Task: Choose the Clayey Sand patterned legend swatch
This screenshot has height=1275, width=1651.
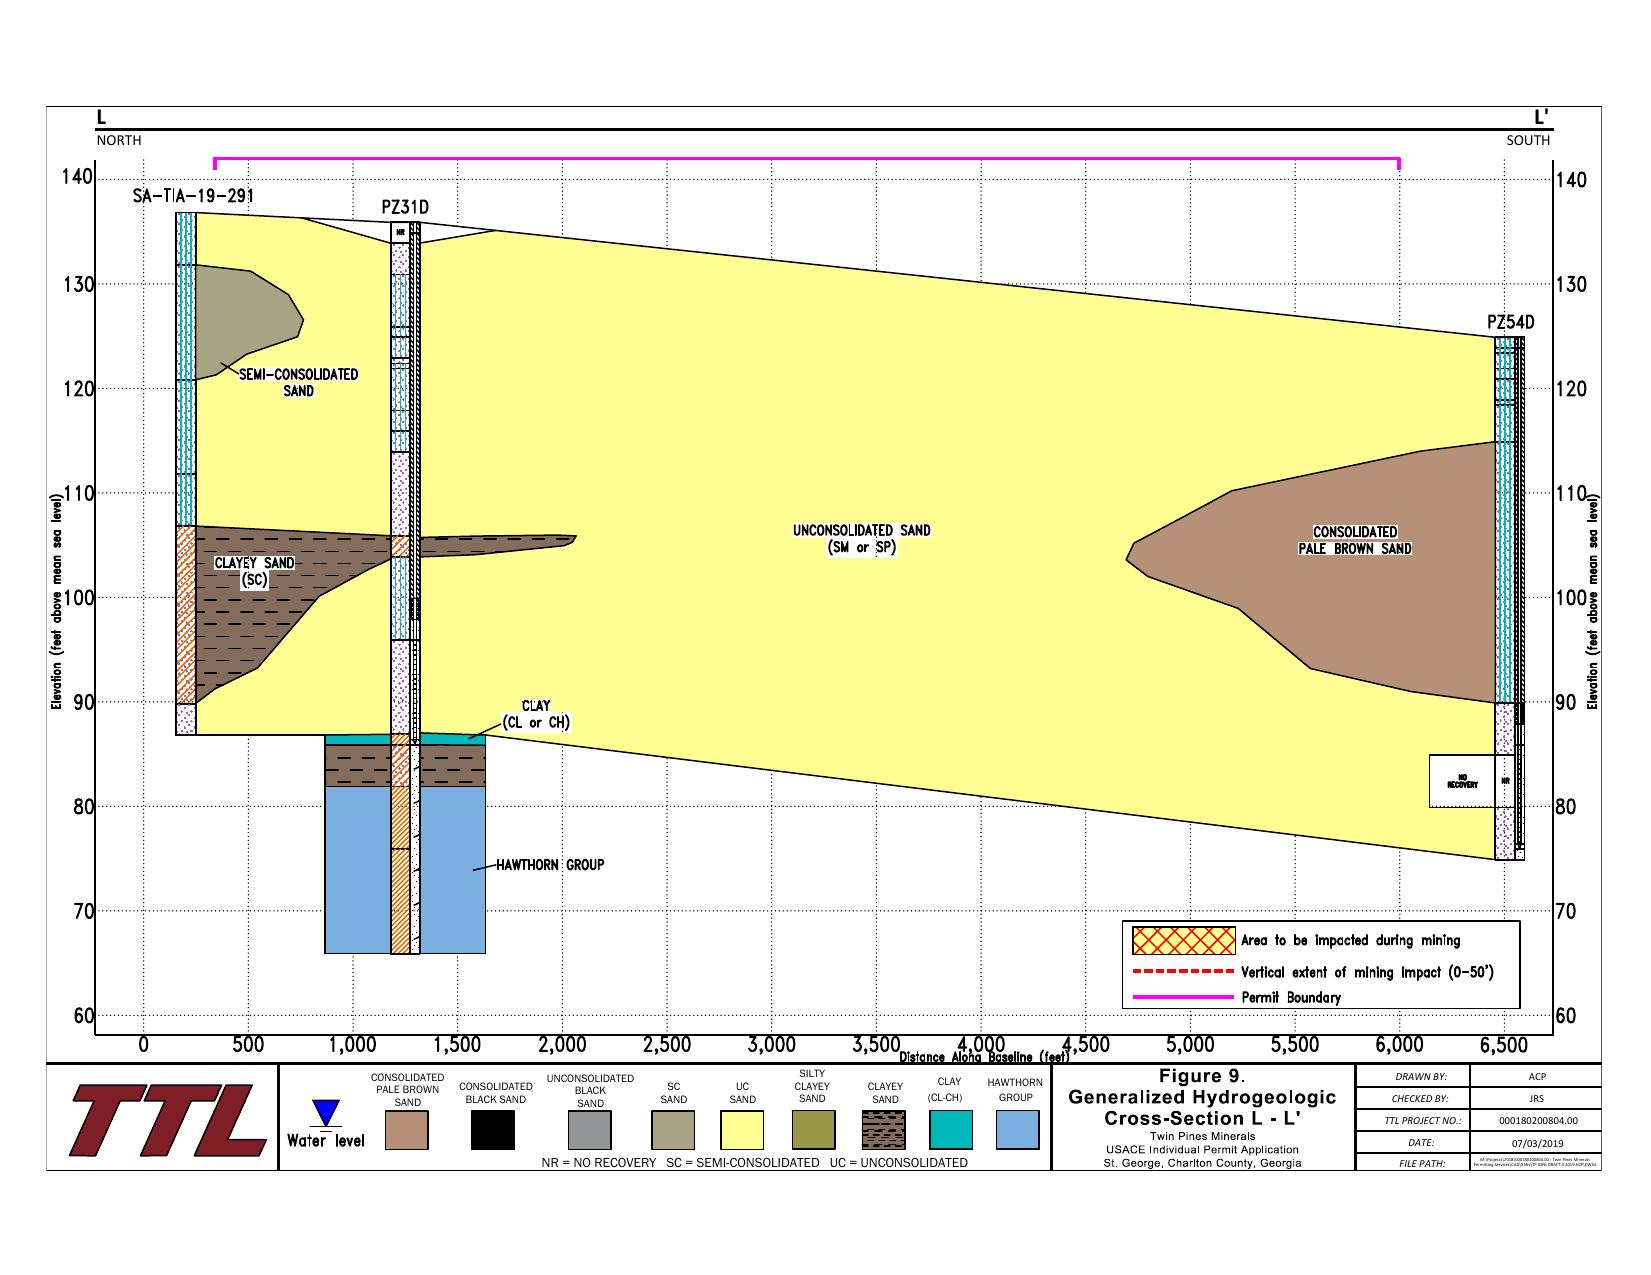Action: (x=884, y=1130)
